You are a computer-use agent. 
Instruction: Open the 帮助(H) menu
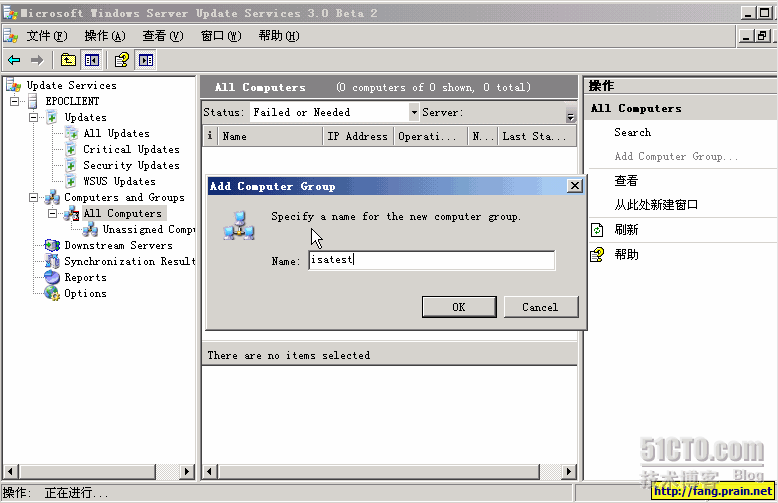tap(279, 36)
